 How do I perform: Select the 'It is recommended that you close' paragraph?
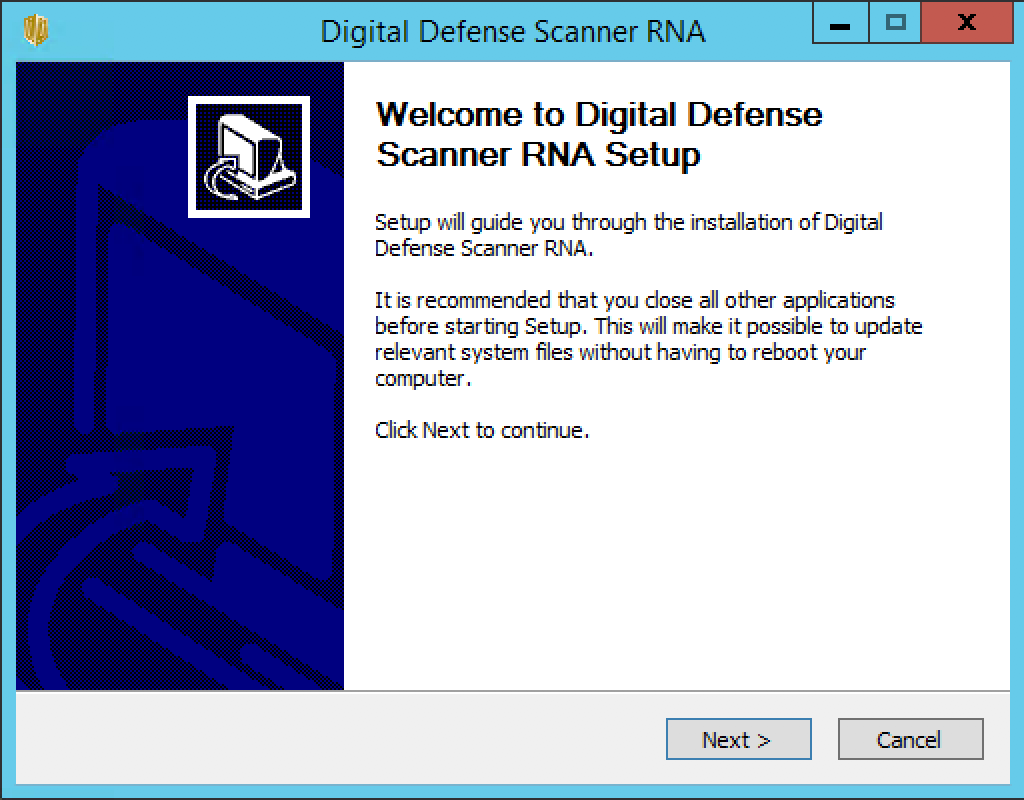pyautogui.click(x=648, y=339)
